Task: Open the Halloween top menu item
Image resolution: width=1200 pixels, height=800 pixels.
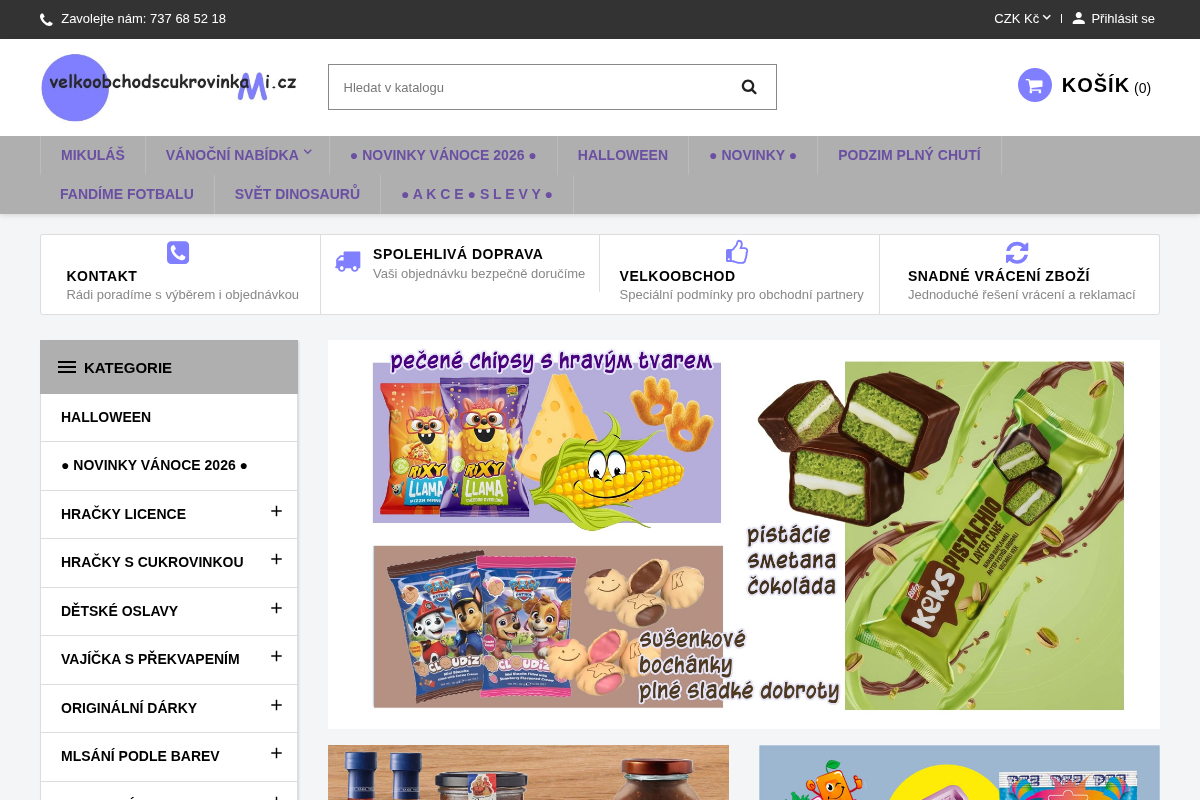Action: (x=623, y=155)
